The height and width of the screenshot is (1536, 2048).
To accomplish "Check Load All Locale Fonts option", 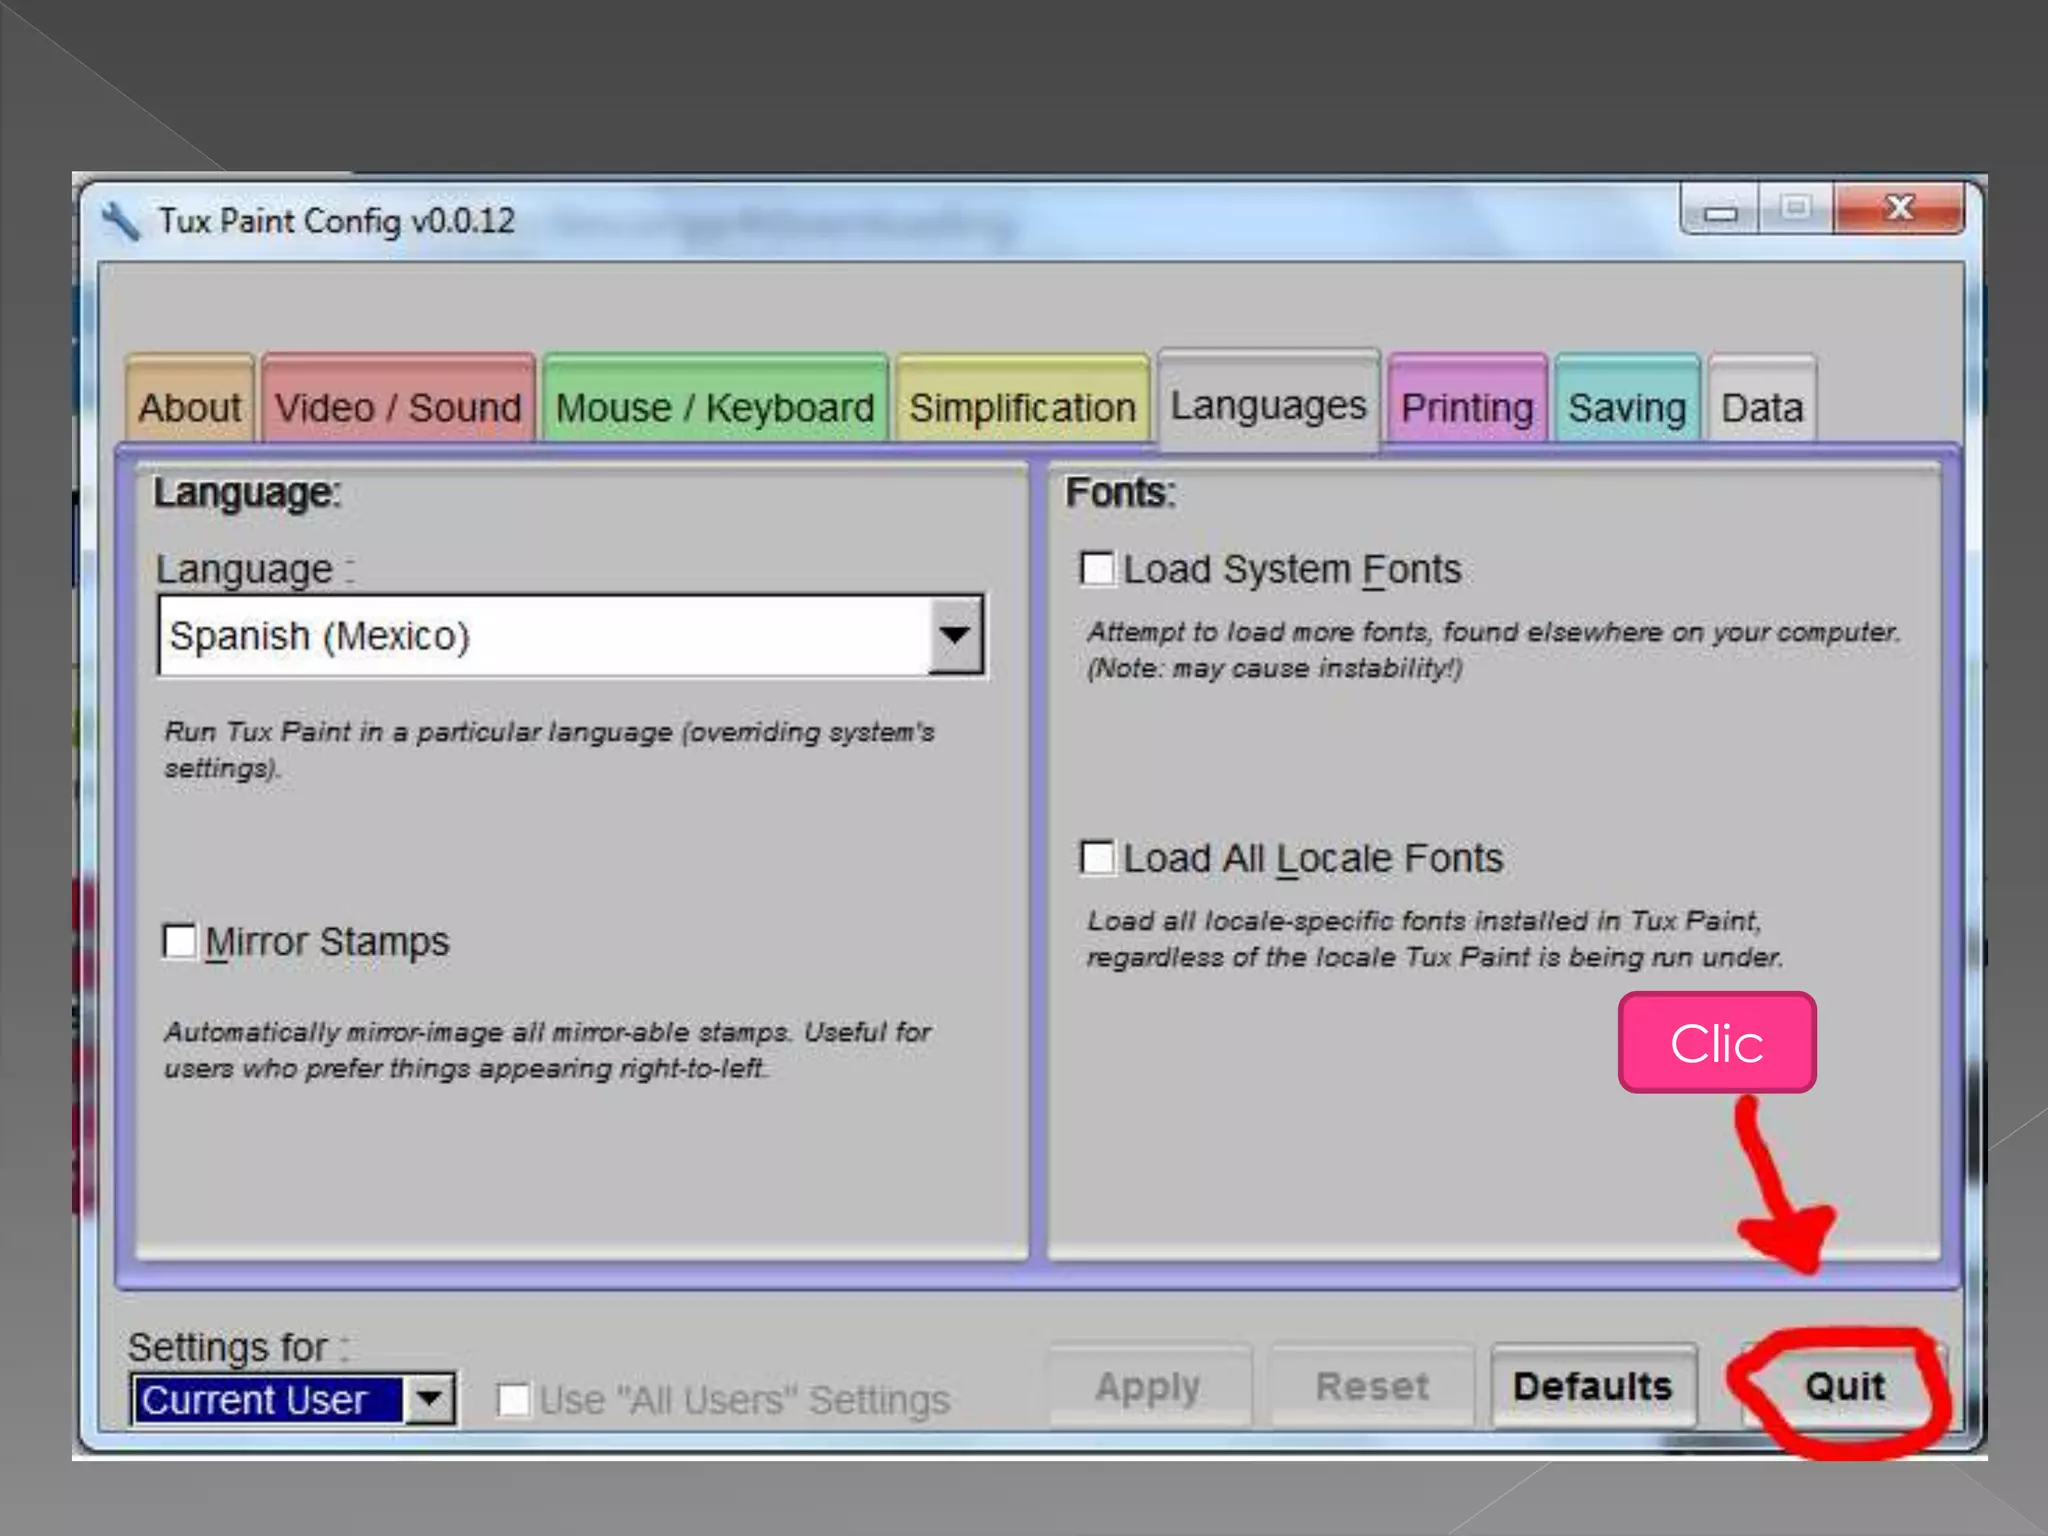I will point(1097,858).
